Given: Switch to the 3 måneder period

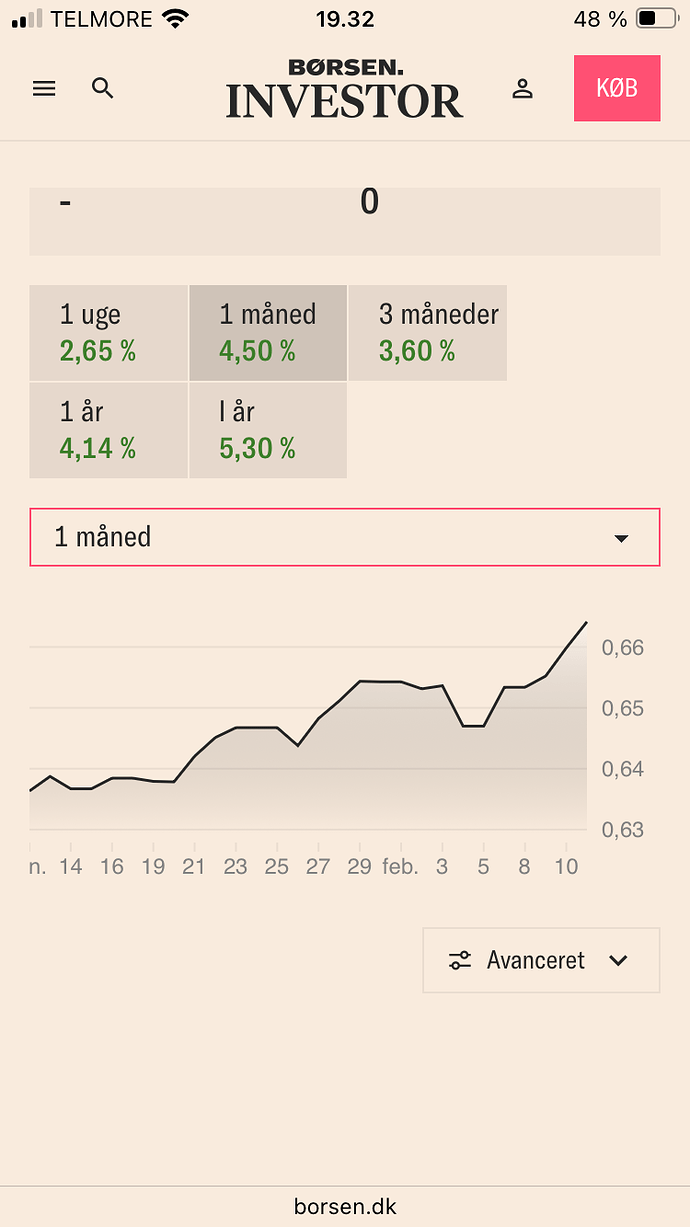Looking at the screenshot, I should [428, 333].
